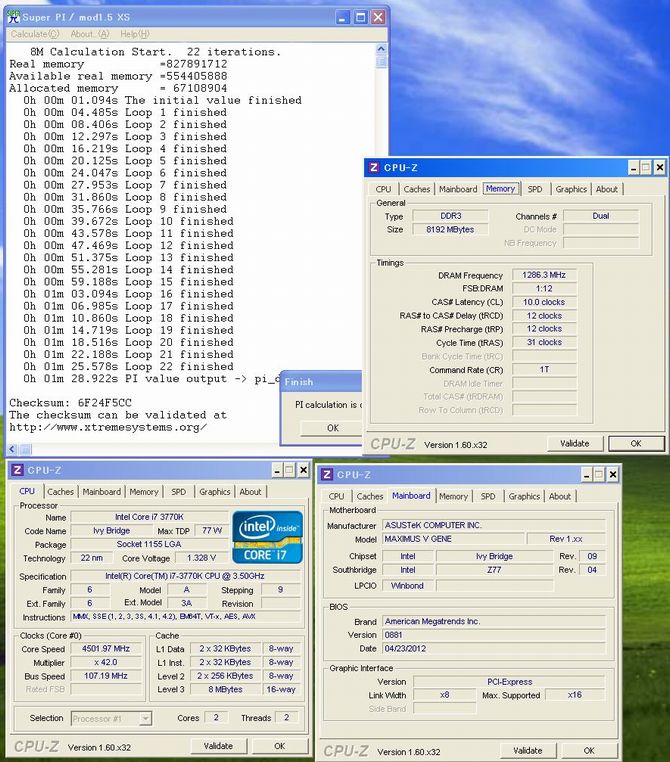
Task: Minimize the CPU-Z CPU window
Action: (277, 470)
